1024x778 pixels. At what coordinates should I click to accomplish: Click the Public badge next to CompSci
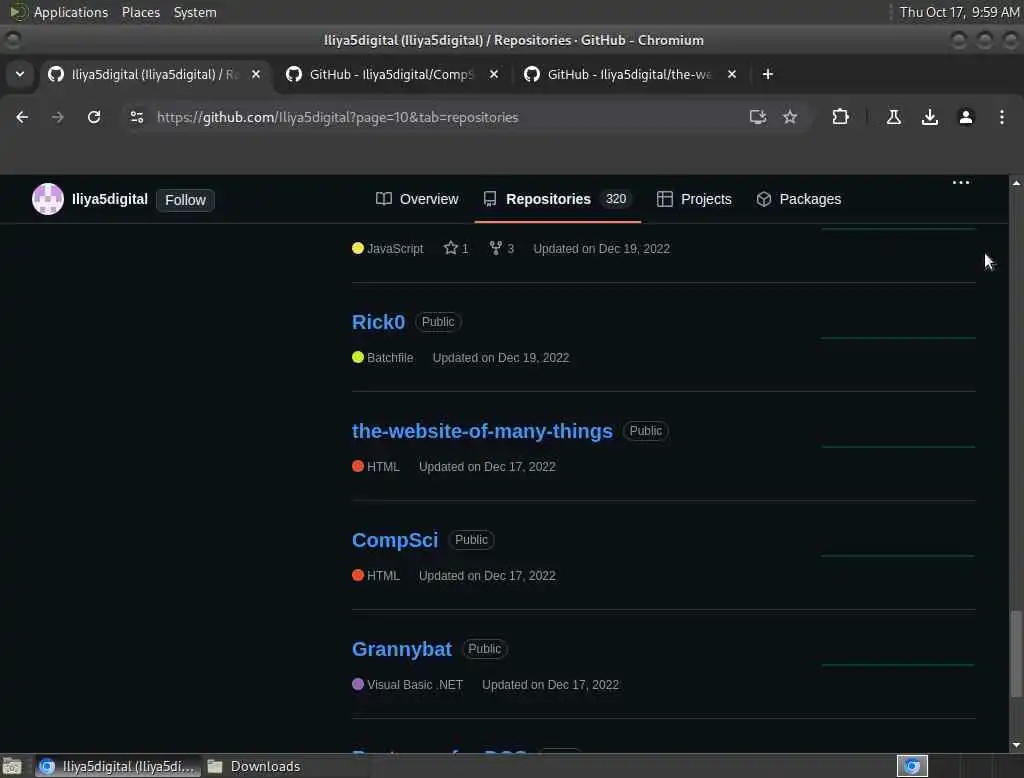pos(472,540)
